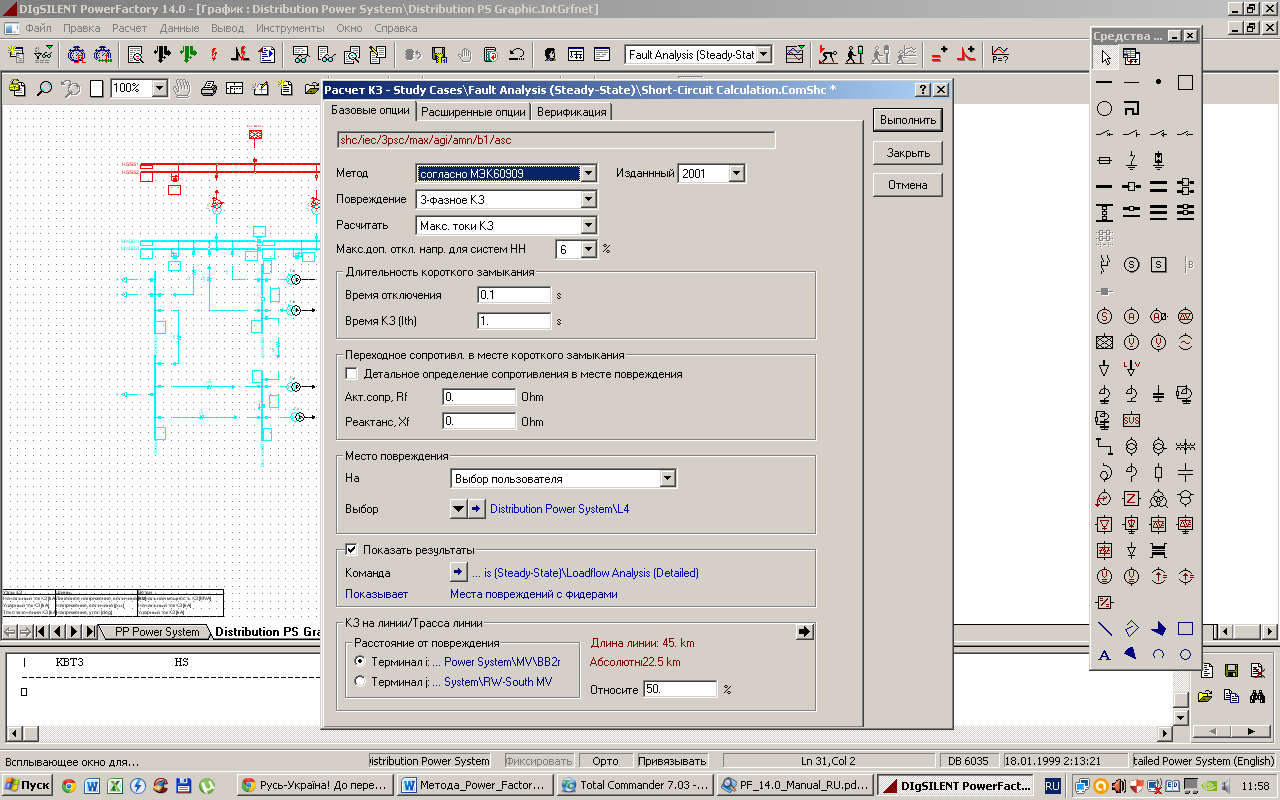Screen dimensions: 1280x800
Task: Uncheck the Показать результаты checkbox
Action: [351, 549]
